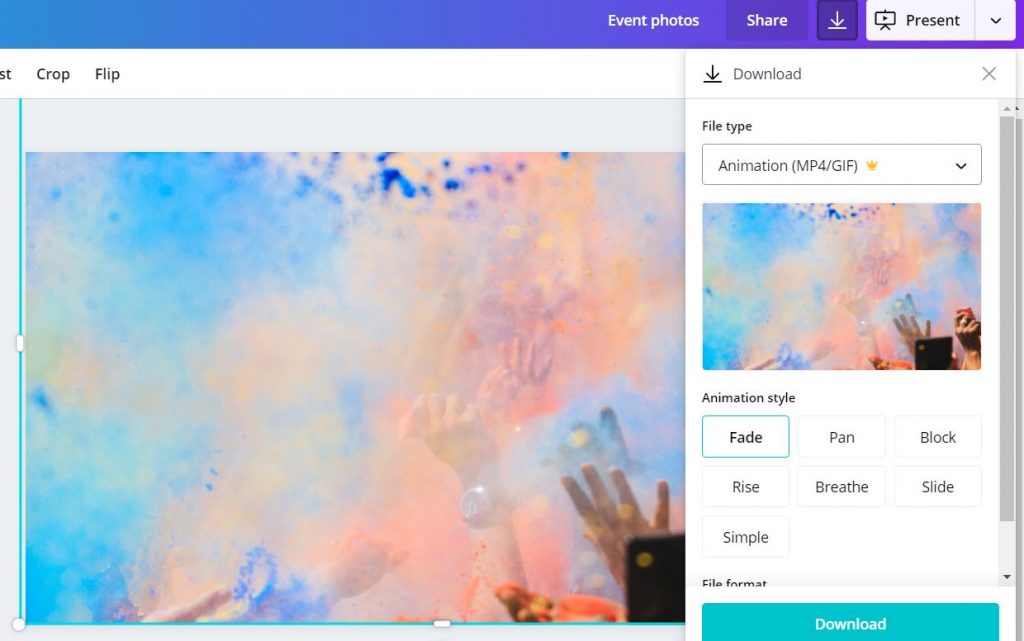The width and height of the screenshot is (1024, 641).
Task: Click the Animation style label
Action: click(748, 398)
